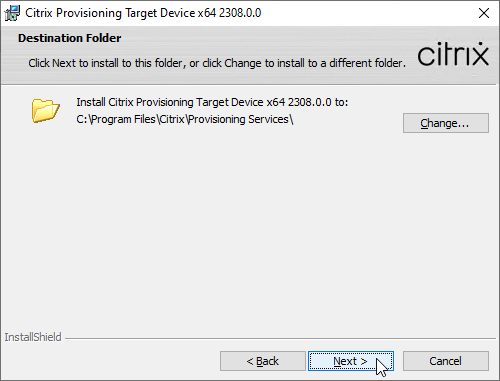Click the window title 'Citrix Provisioning Target Device'

click(x=110, y=13)
